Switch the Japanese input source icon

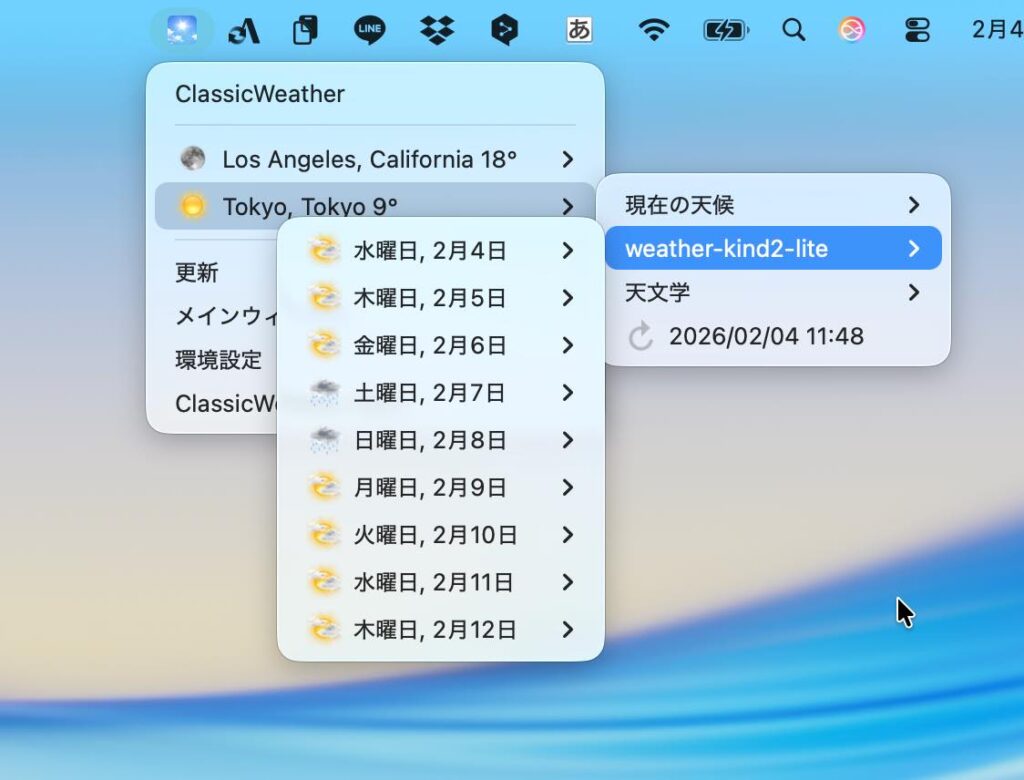[x=579, y=30]
